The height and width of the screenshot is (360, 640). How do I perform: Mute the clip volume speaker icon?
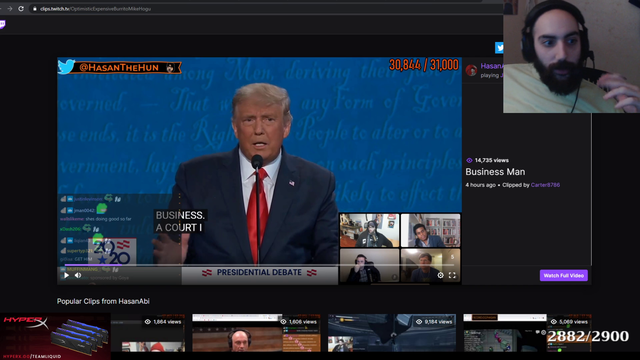[x=78, y=276]
